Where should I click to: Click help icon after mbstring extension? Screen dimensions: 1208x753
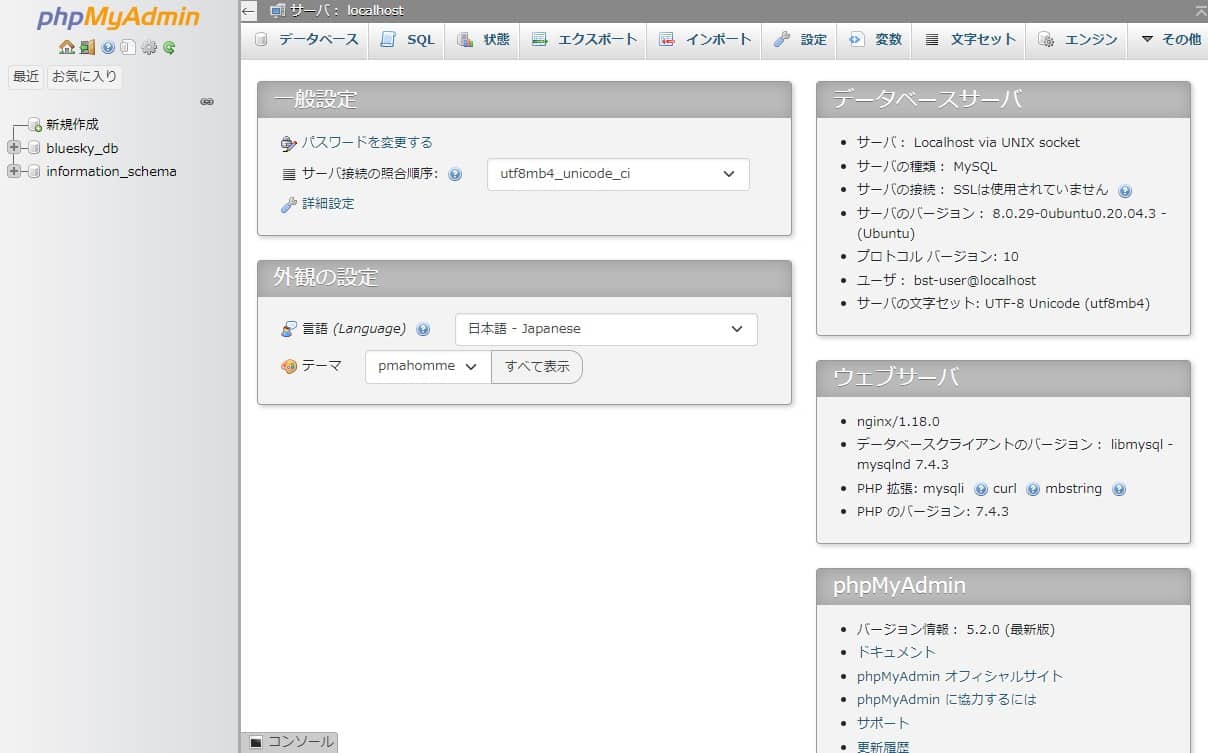[x=1119, y=489]
